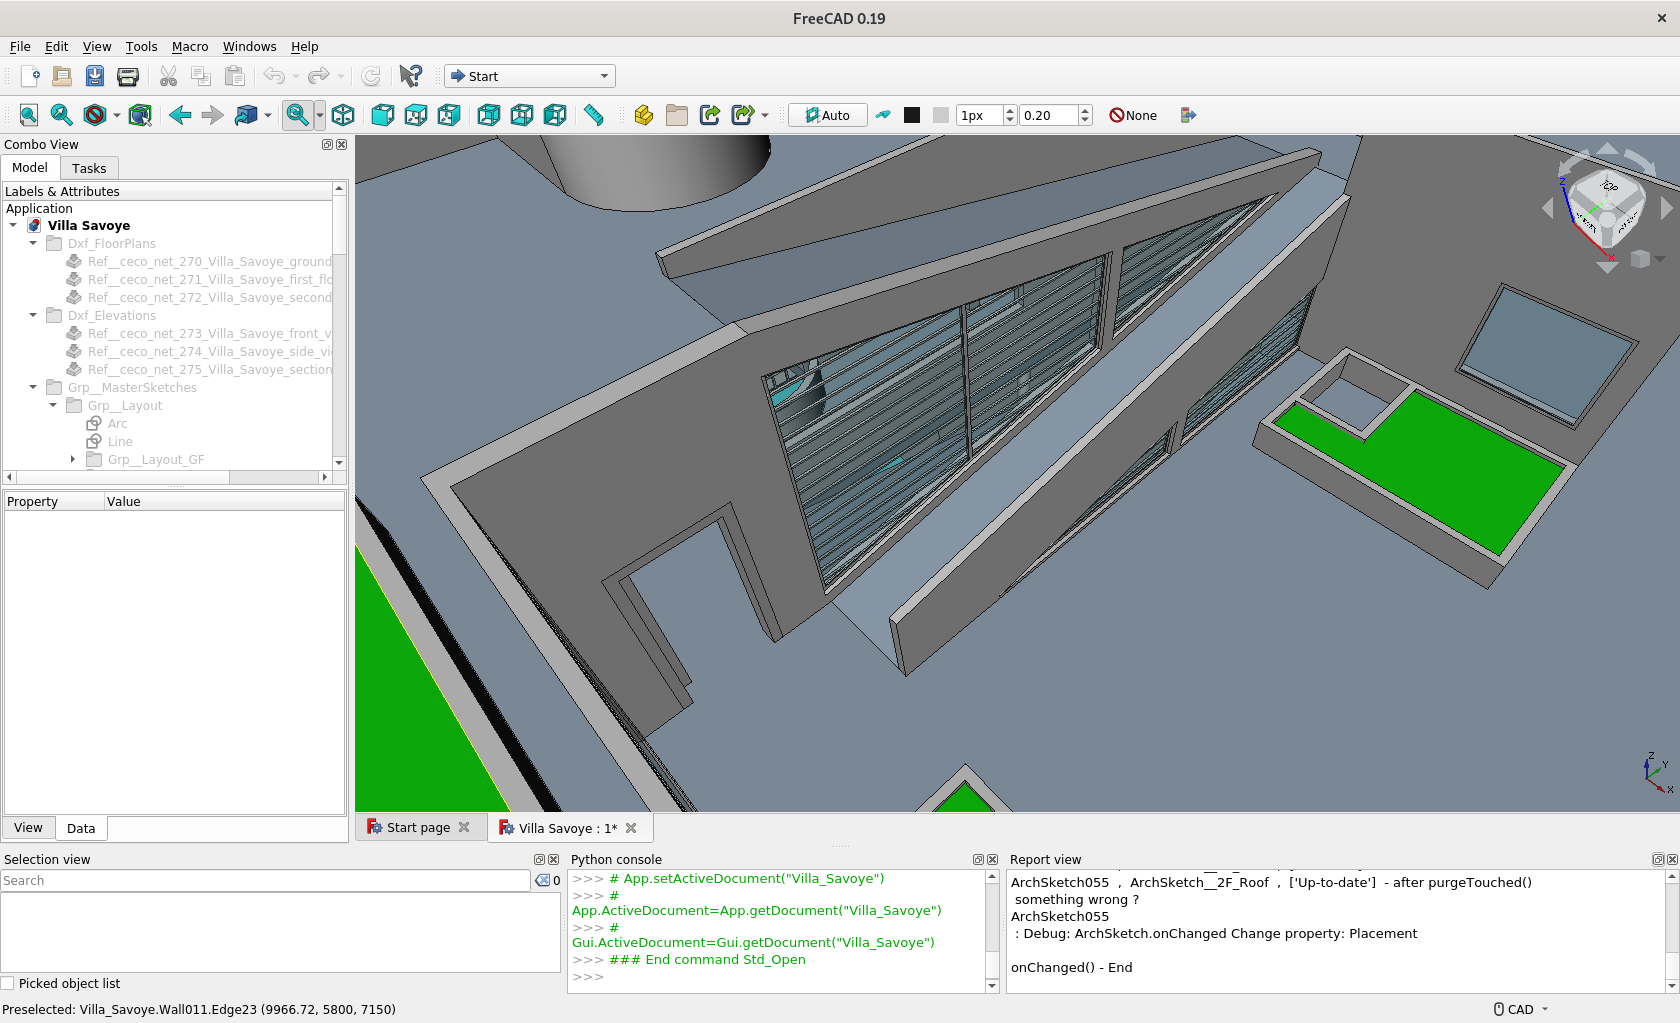1680x1023 pixels.
Task: Save the document with the Save icon
Action: (95, 76)
